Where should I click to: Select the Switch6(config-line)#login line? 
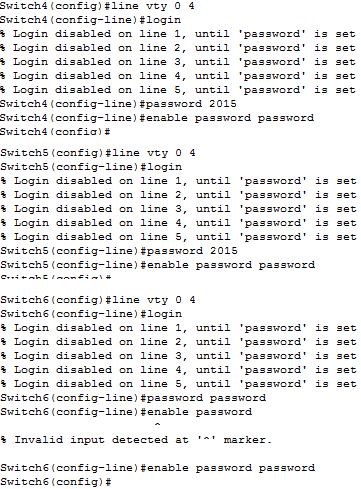click(x=91, y=314)
